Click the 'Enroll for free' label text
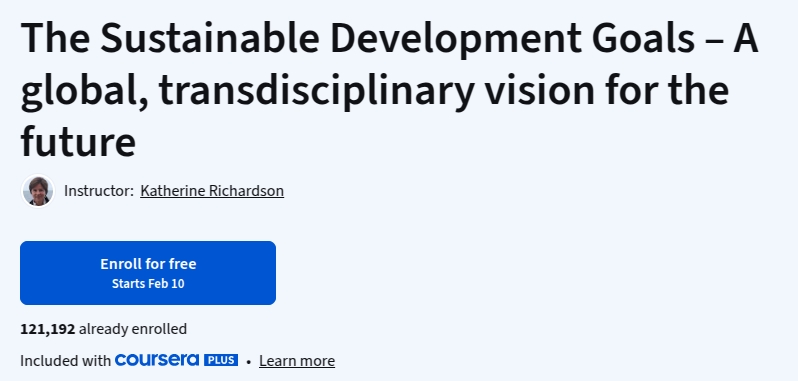 (148, 264)
